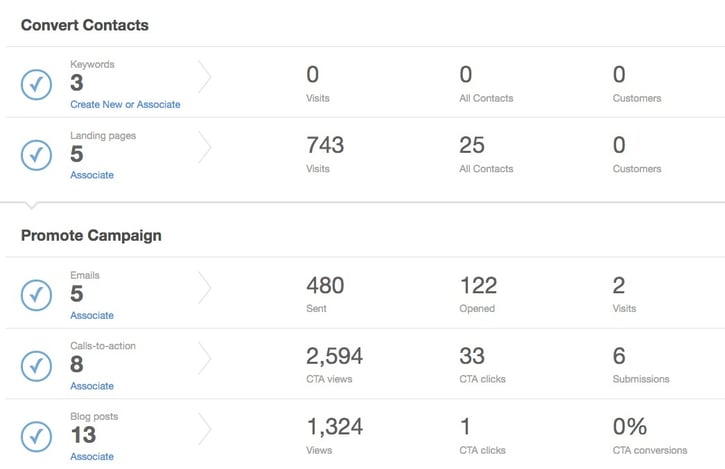Click the Blog posts checkmark icon
Image resolution: width=725 pixels, height=469 pixels.
[36, 436]
